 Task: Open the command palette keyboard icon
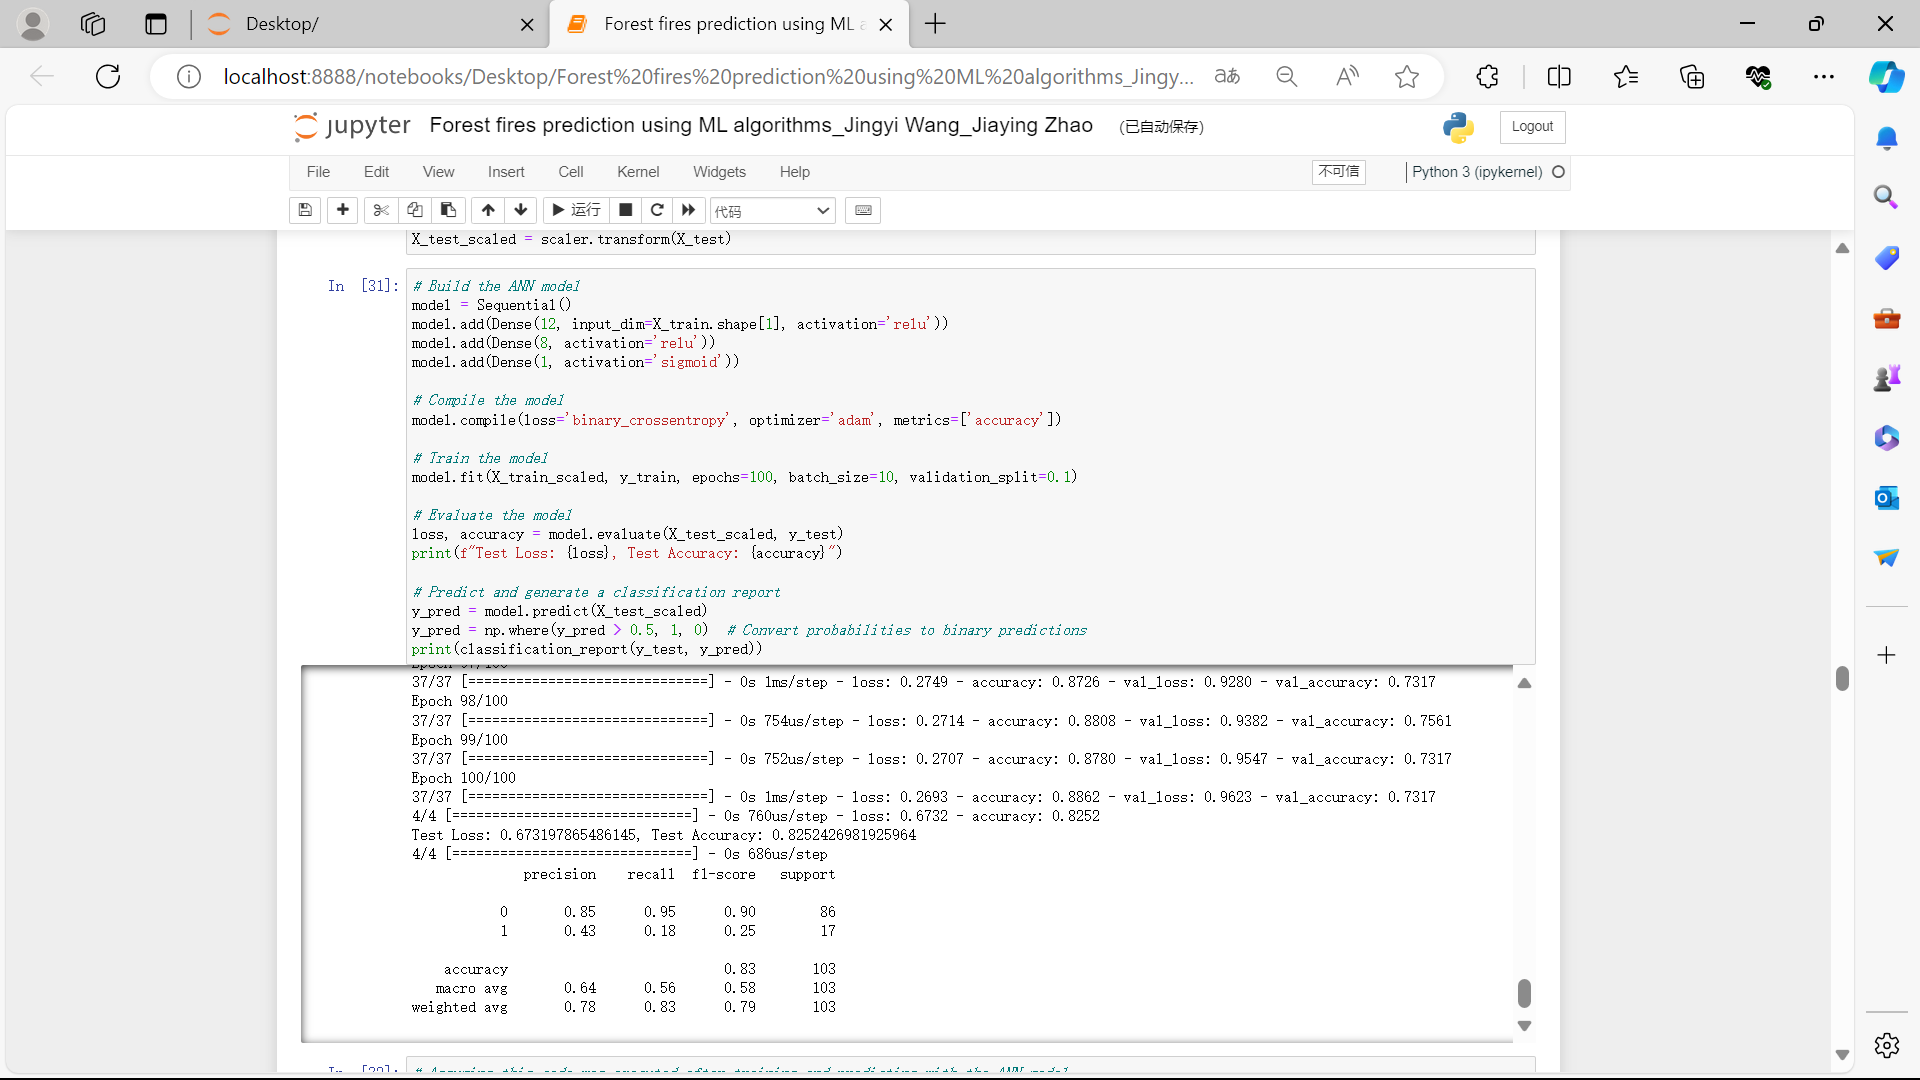863,210
